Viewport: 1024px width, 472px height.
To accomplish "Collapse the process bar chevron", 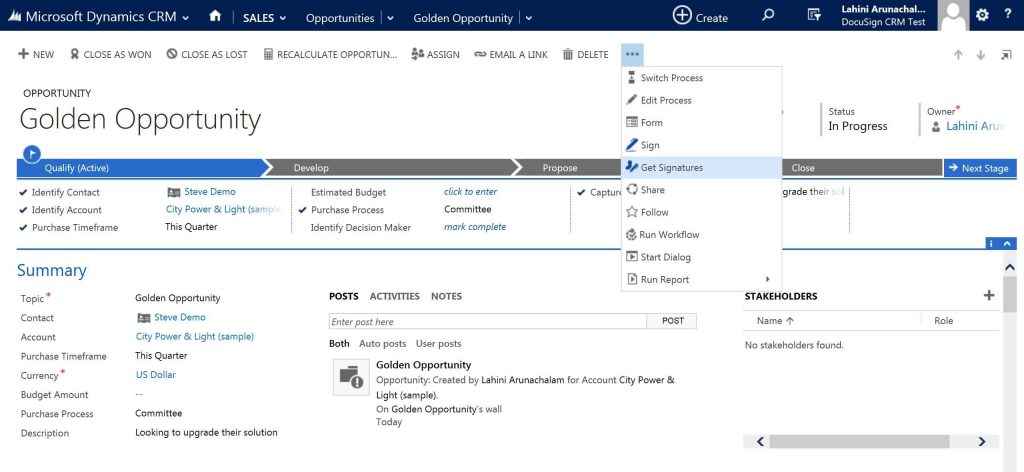I will (1008, 243).
